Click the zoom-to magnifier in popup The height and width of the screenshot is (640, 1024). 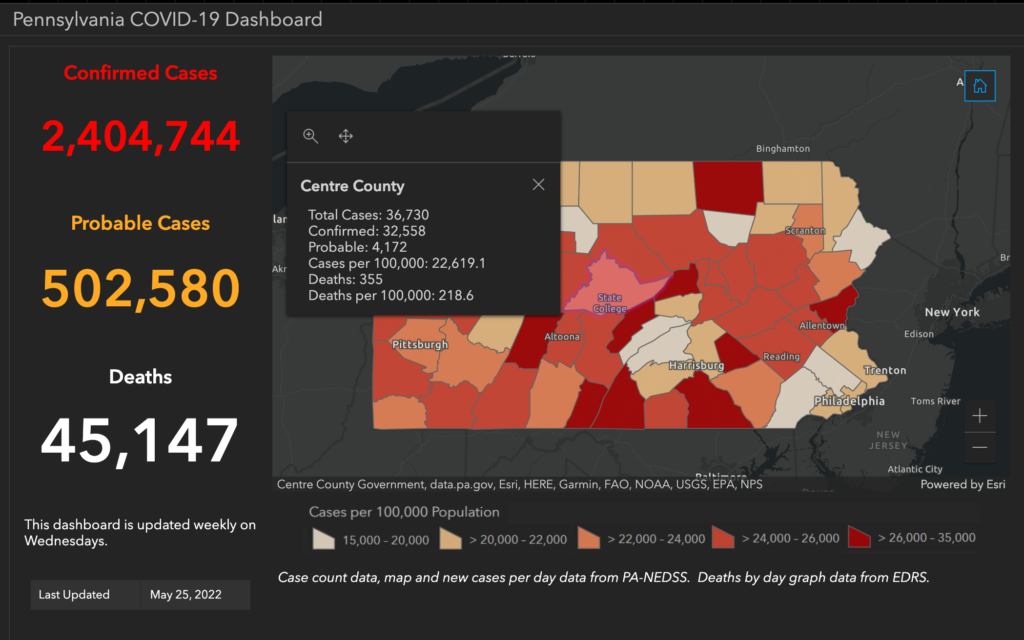click(x=311, y=136)
